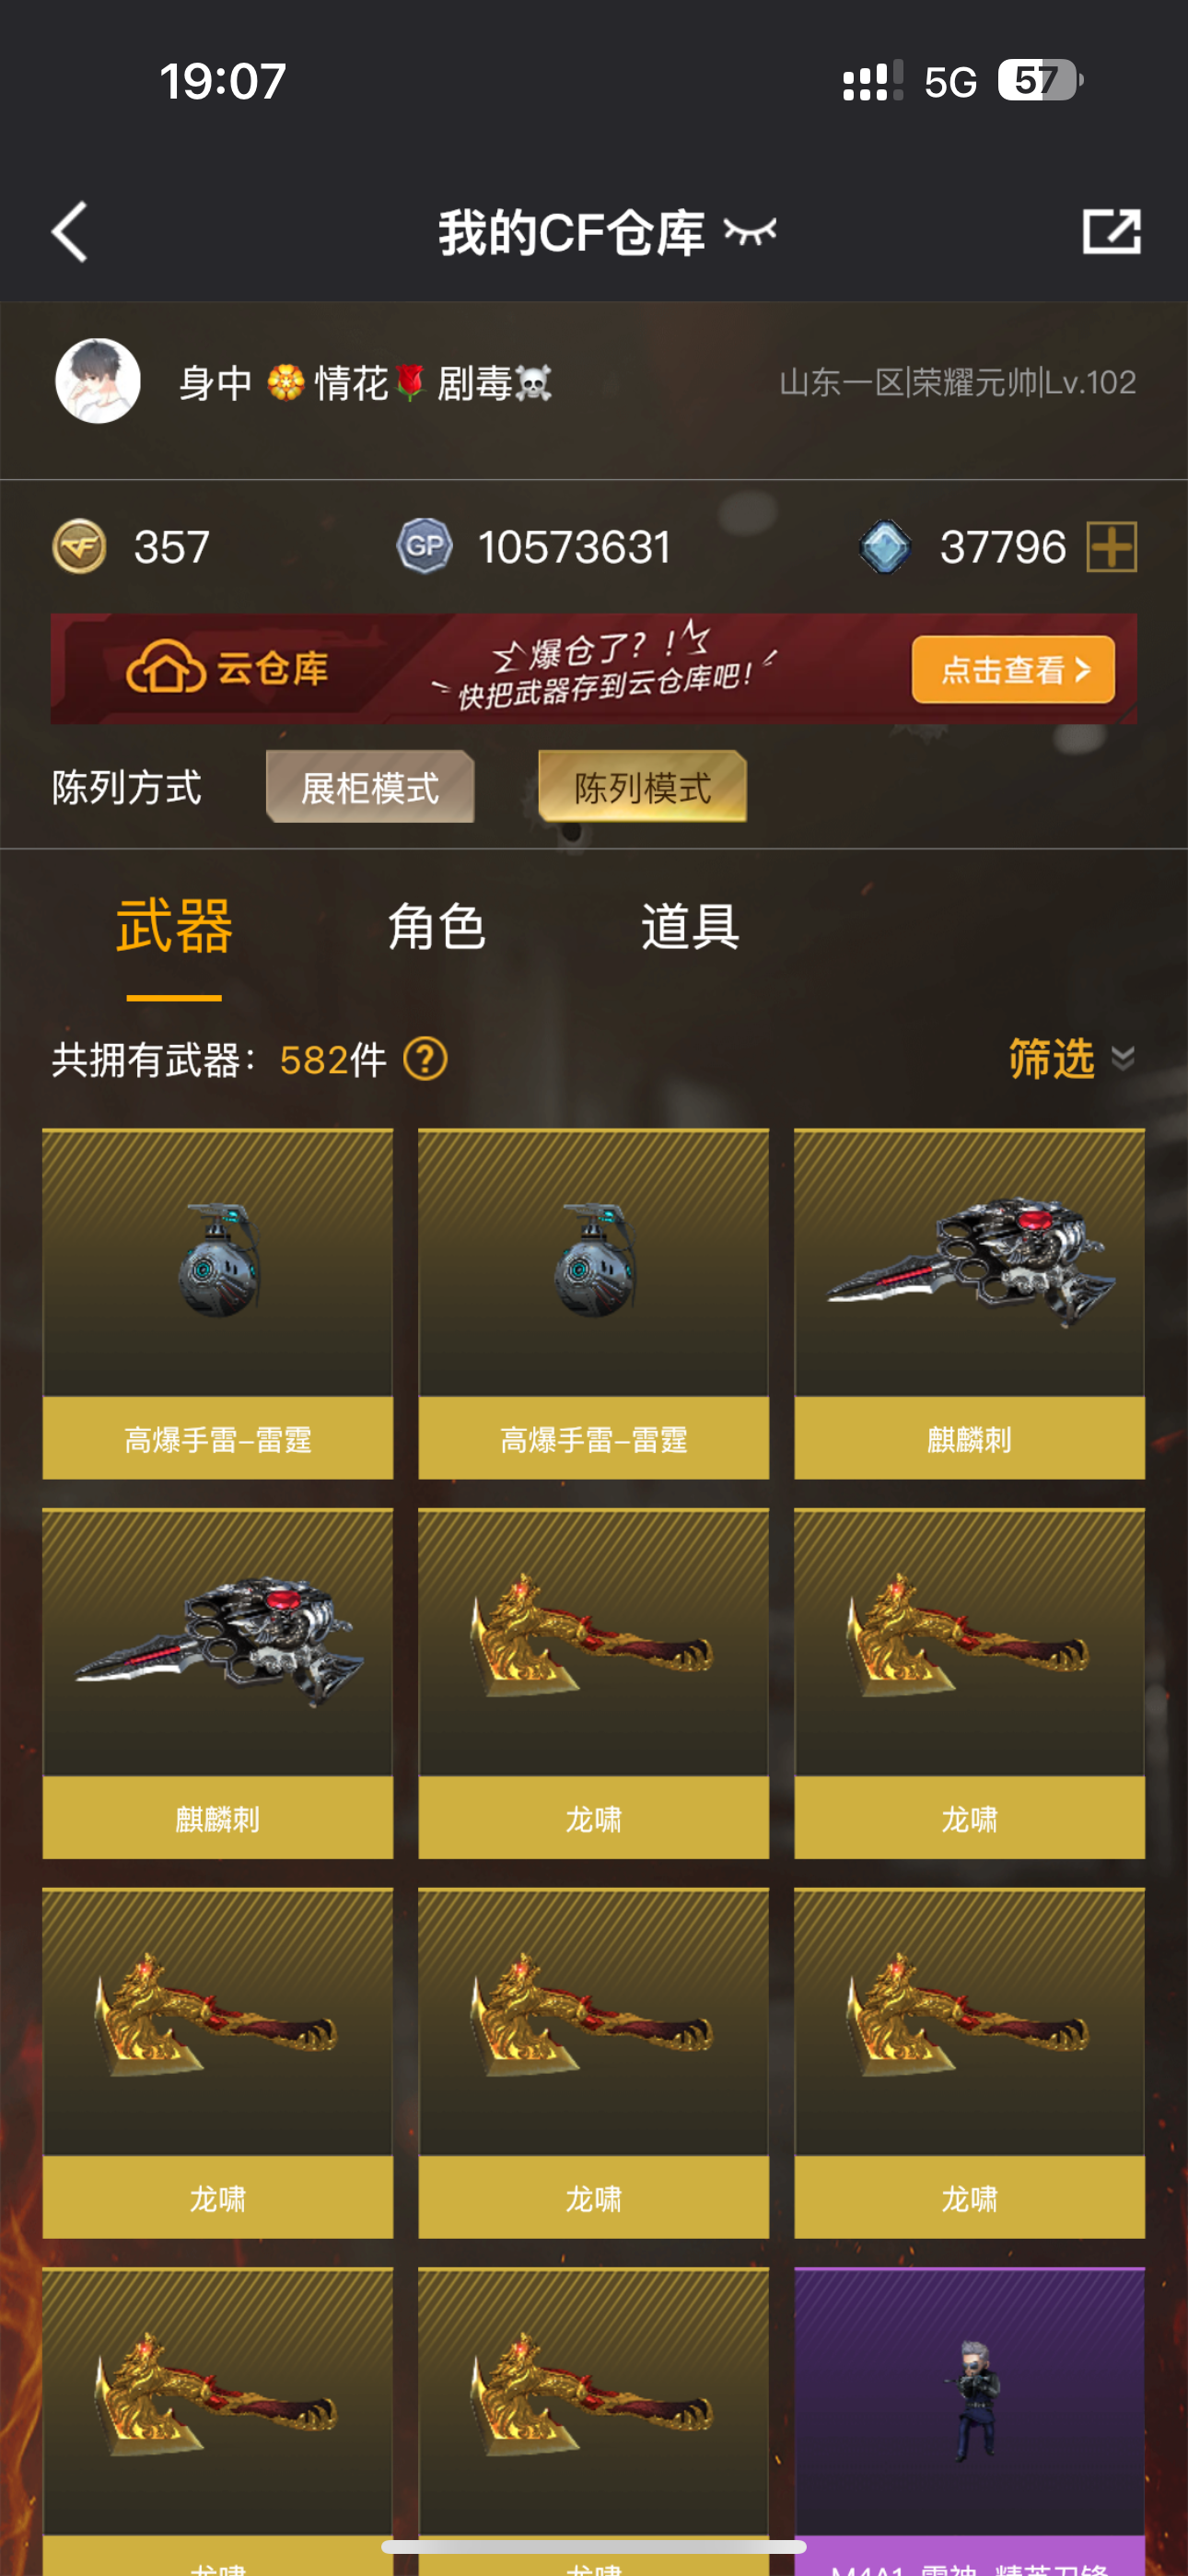Open the 云仓库 banner
Viewport: 1188px width, 2576px height.
(594, 669)
